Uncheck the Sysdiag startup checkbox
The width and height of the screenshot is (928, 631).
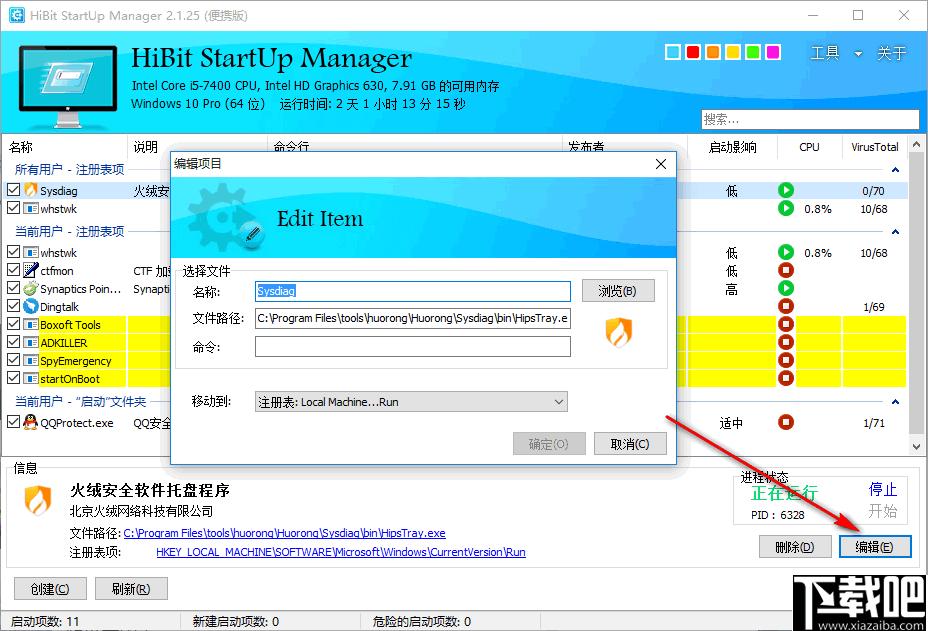[x=14, y=190]
